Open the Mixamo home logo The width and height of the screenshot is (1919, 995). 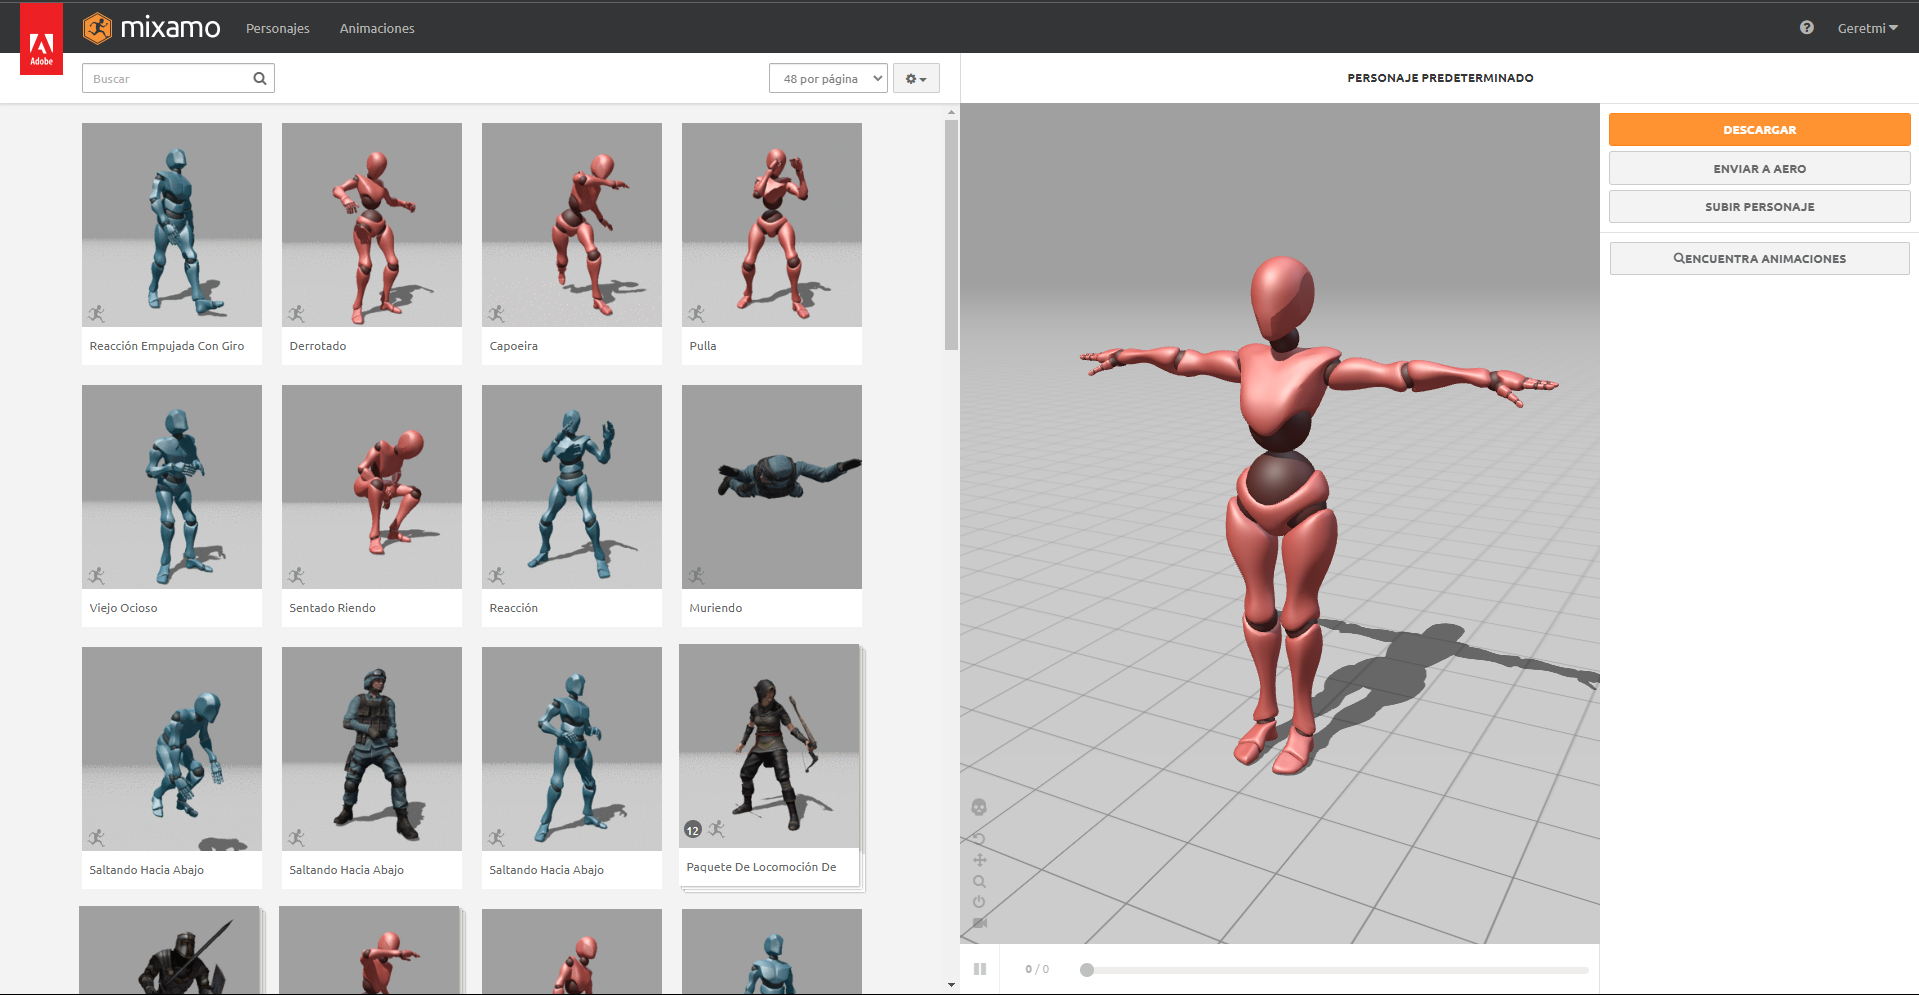[x=152, y=28]
